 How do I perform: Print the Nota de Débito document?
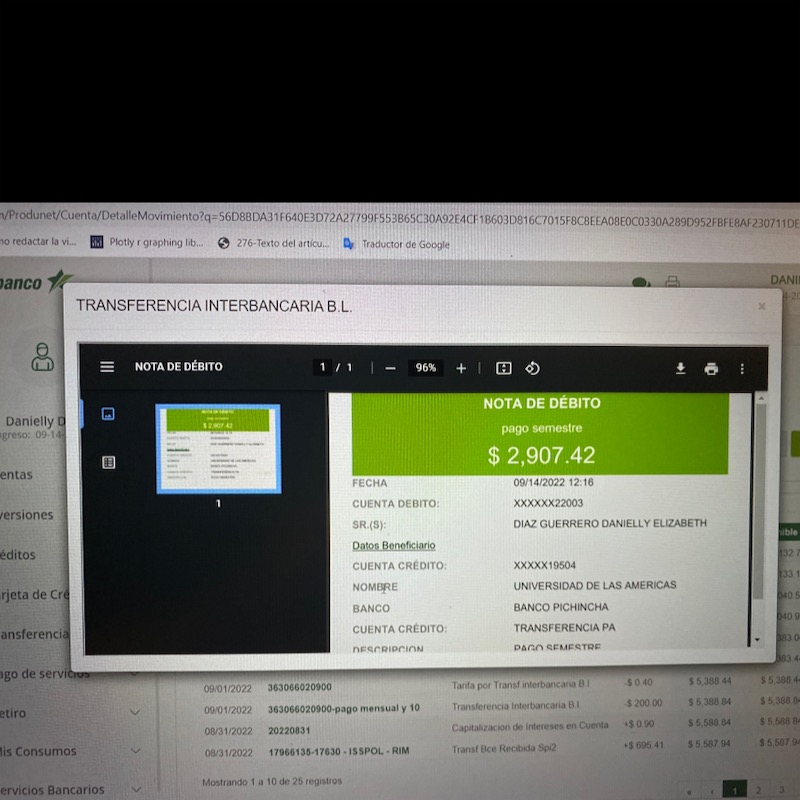pyautogui.click(x=711, y=368)
